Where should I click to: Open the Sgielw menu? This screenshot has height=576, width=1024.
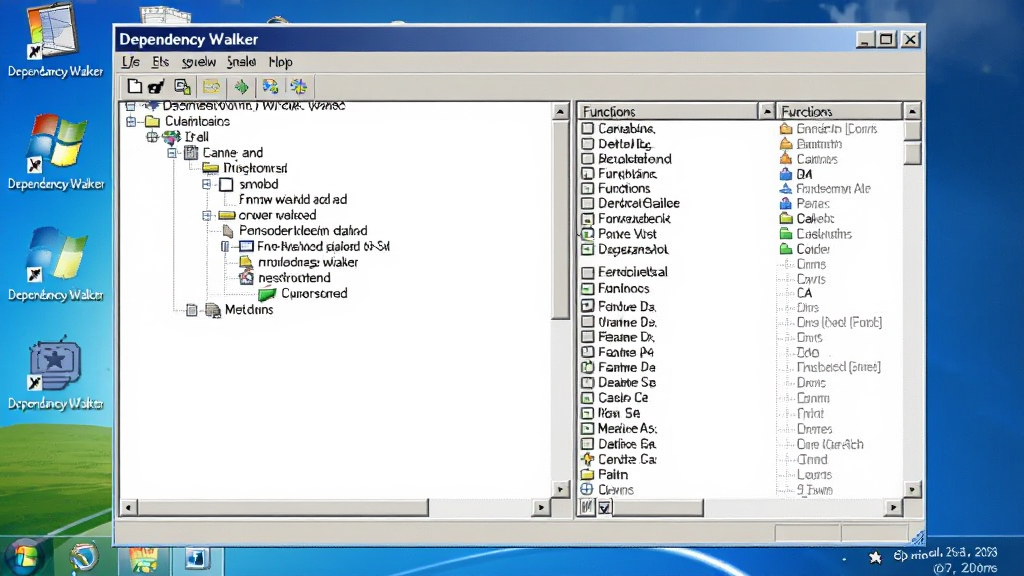pyautogui.click(x=199, y=62)
